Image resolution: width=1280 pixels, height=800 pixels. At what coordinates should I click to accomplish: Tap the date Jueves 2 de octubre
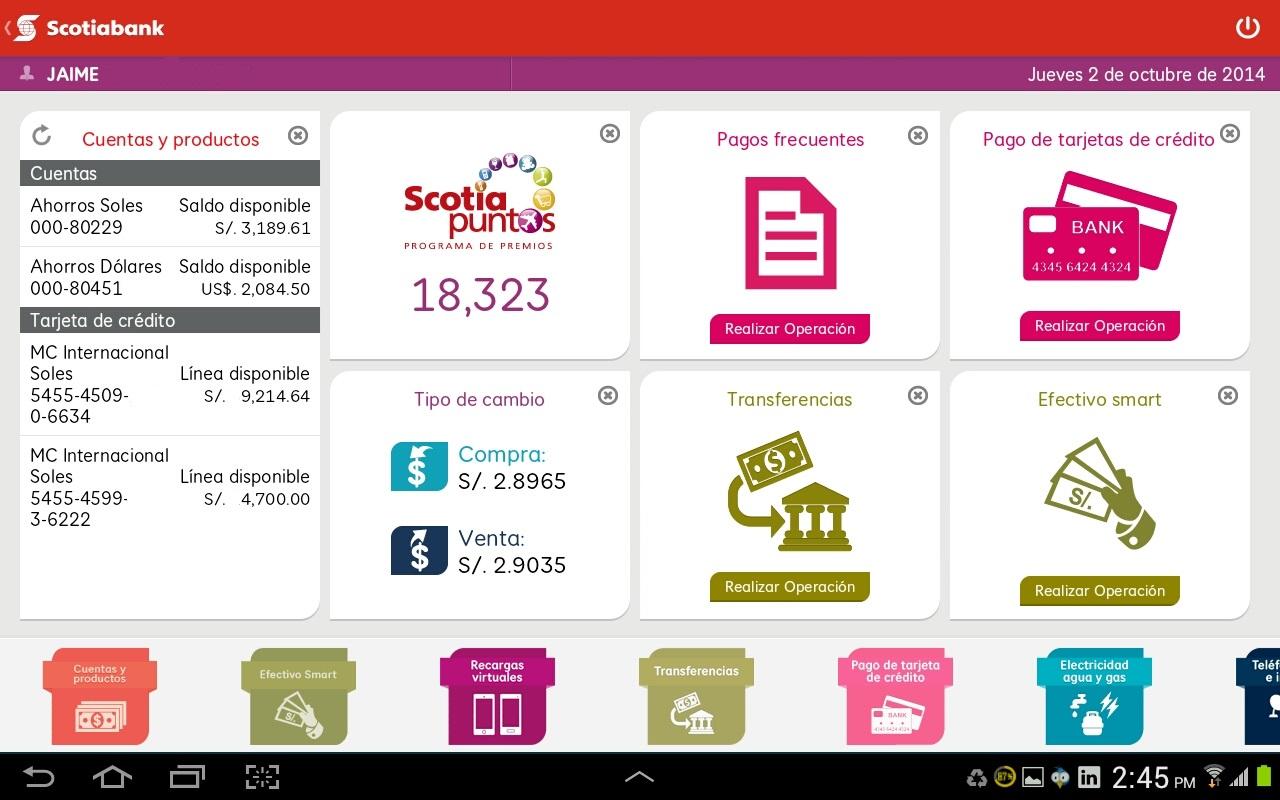pyautogui.click(x=1147, y=74)
